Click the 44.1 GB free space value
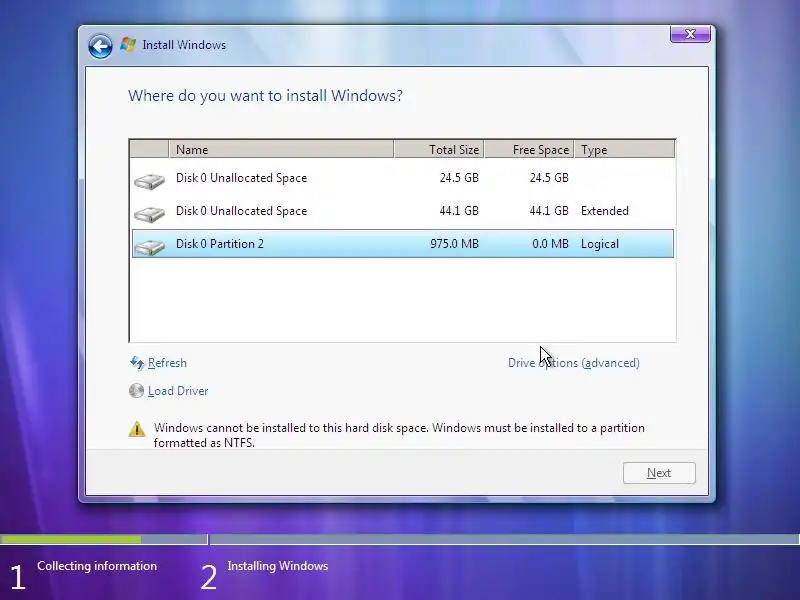Screen dimensions: 800x600 pyautogui.click(x=549, y=211)
